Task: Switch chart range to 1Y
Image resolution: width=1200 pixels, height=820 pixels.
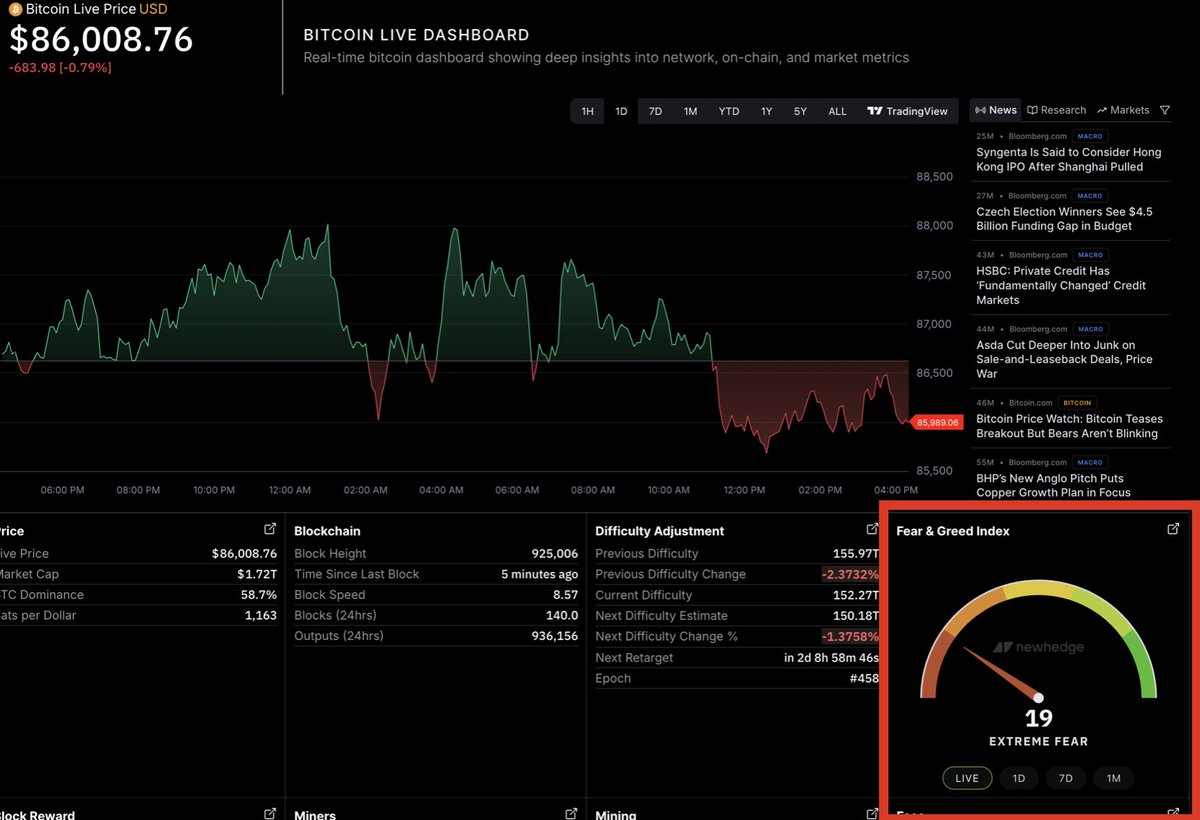Action: point(766,111)
